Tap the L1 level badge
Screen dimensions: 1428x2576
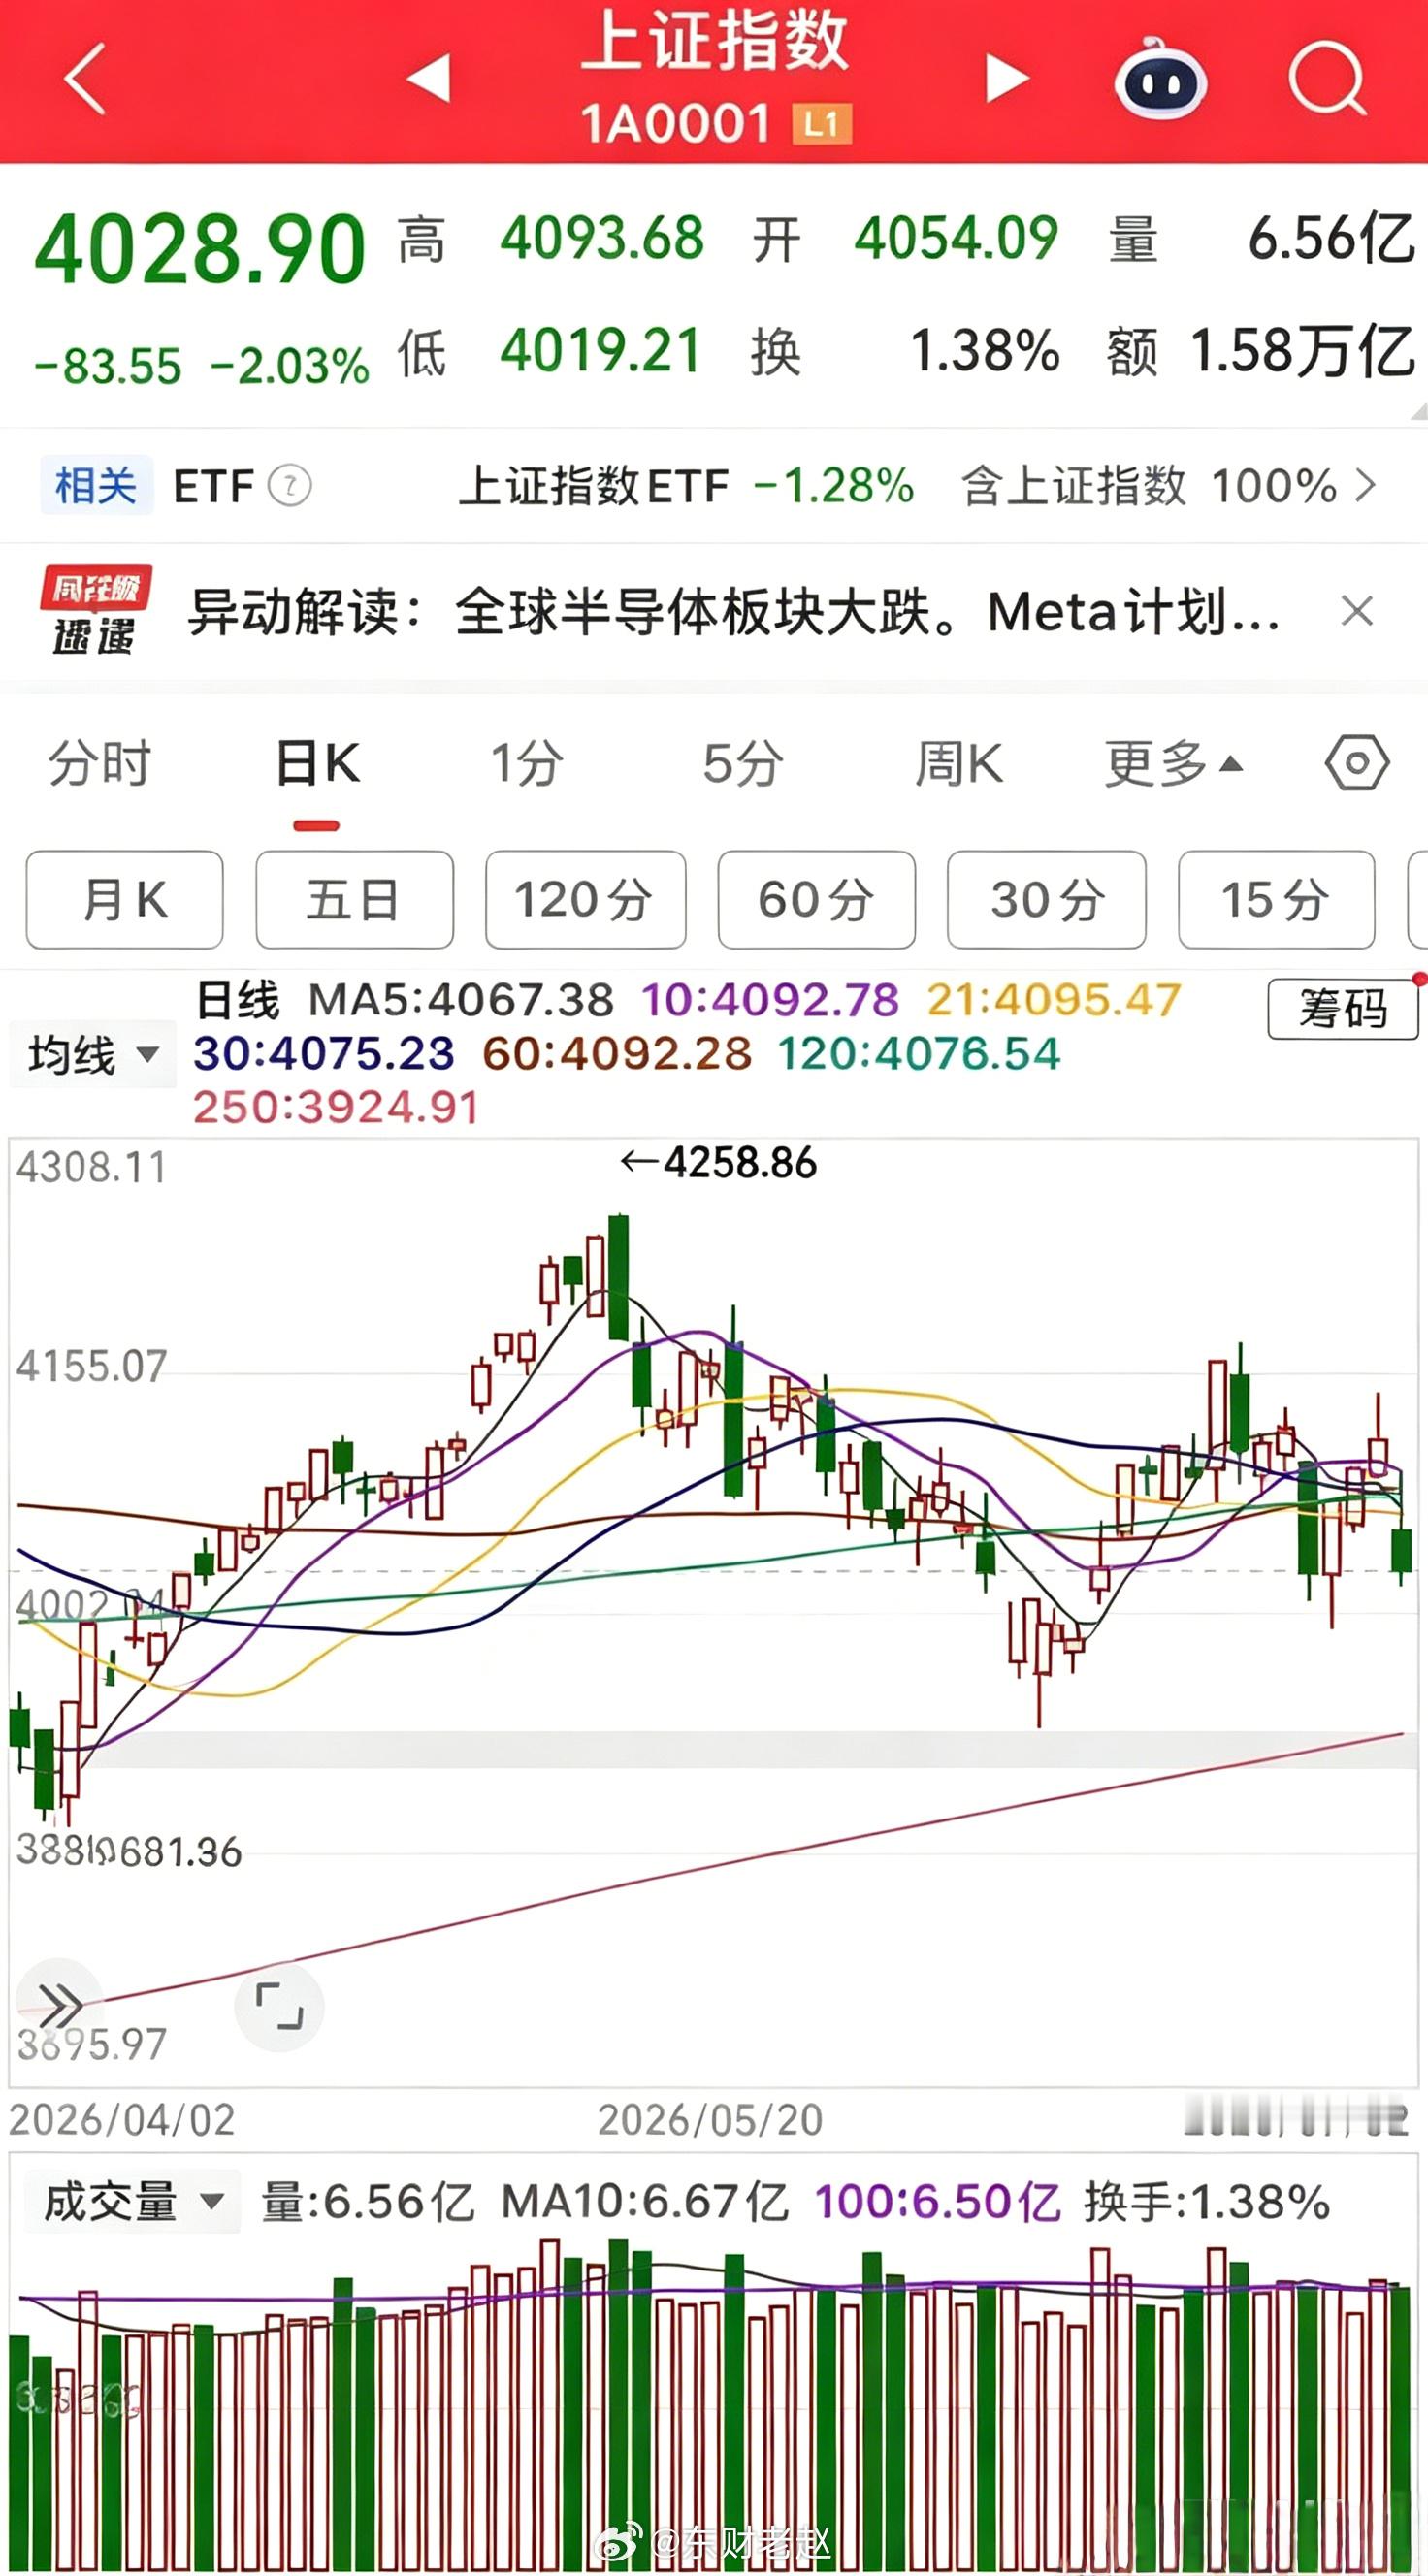(822, 125)
